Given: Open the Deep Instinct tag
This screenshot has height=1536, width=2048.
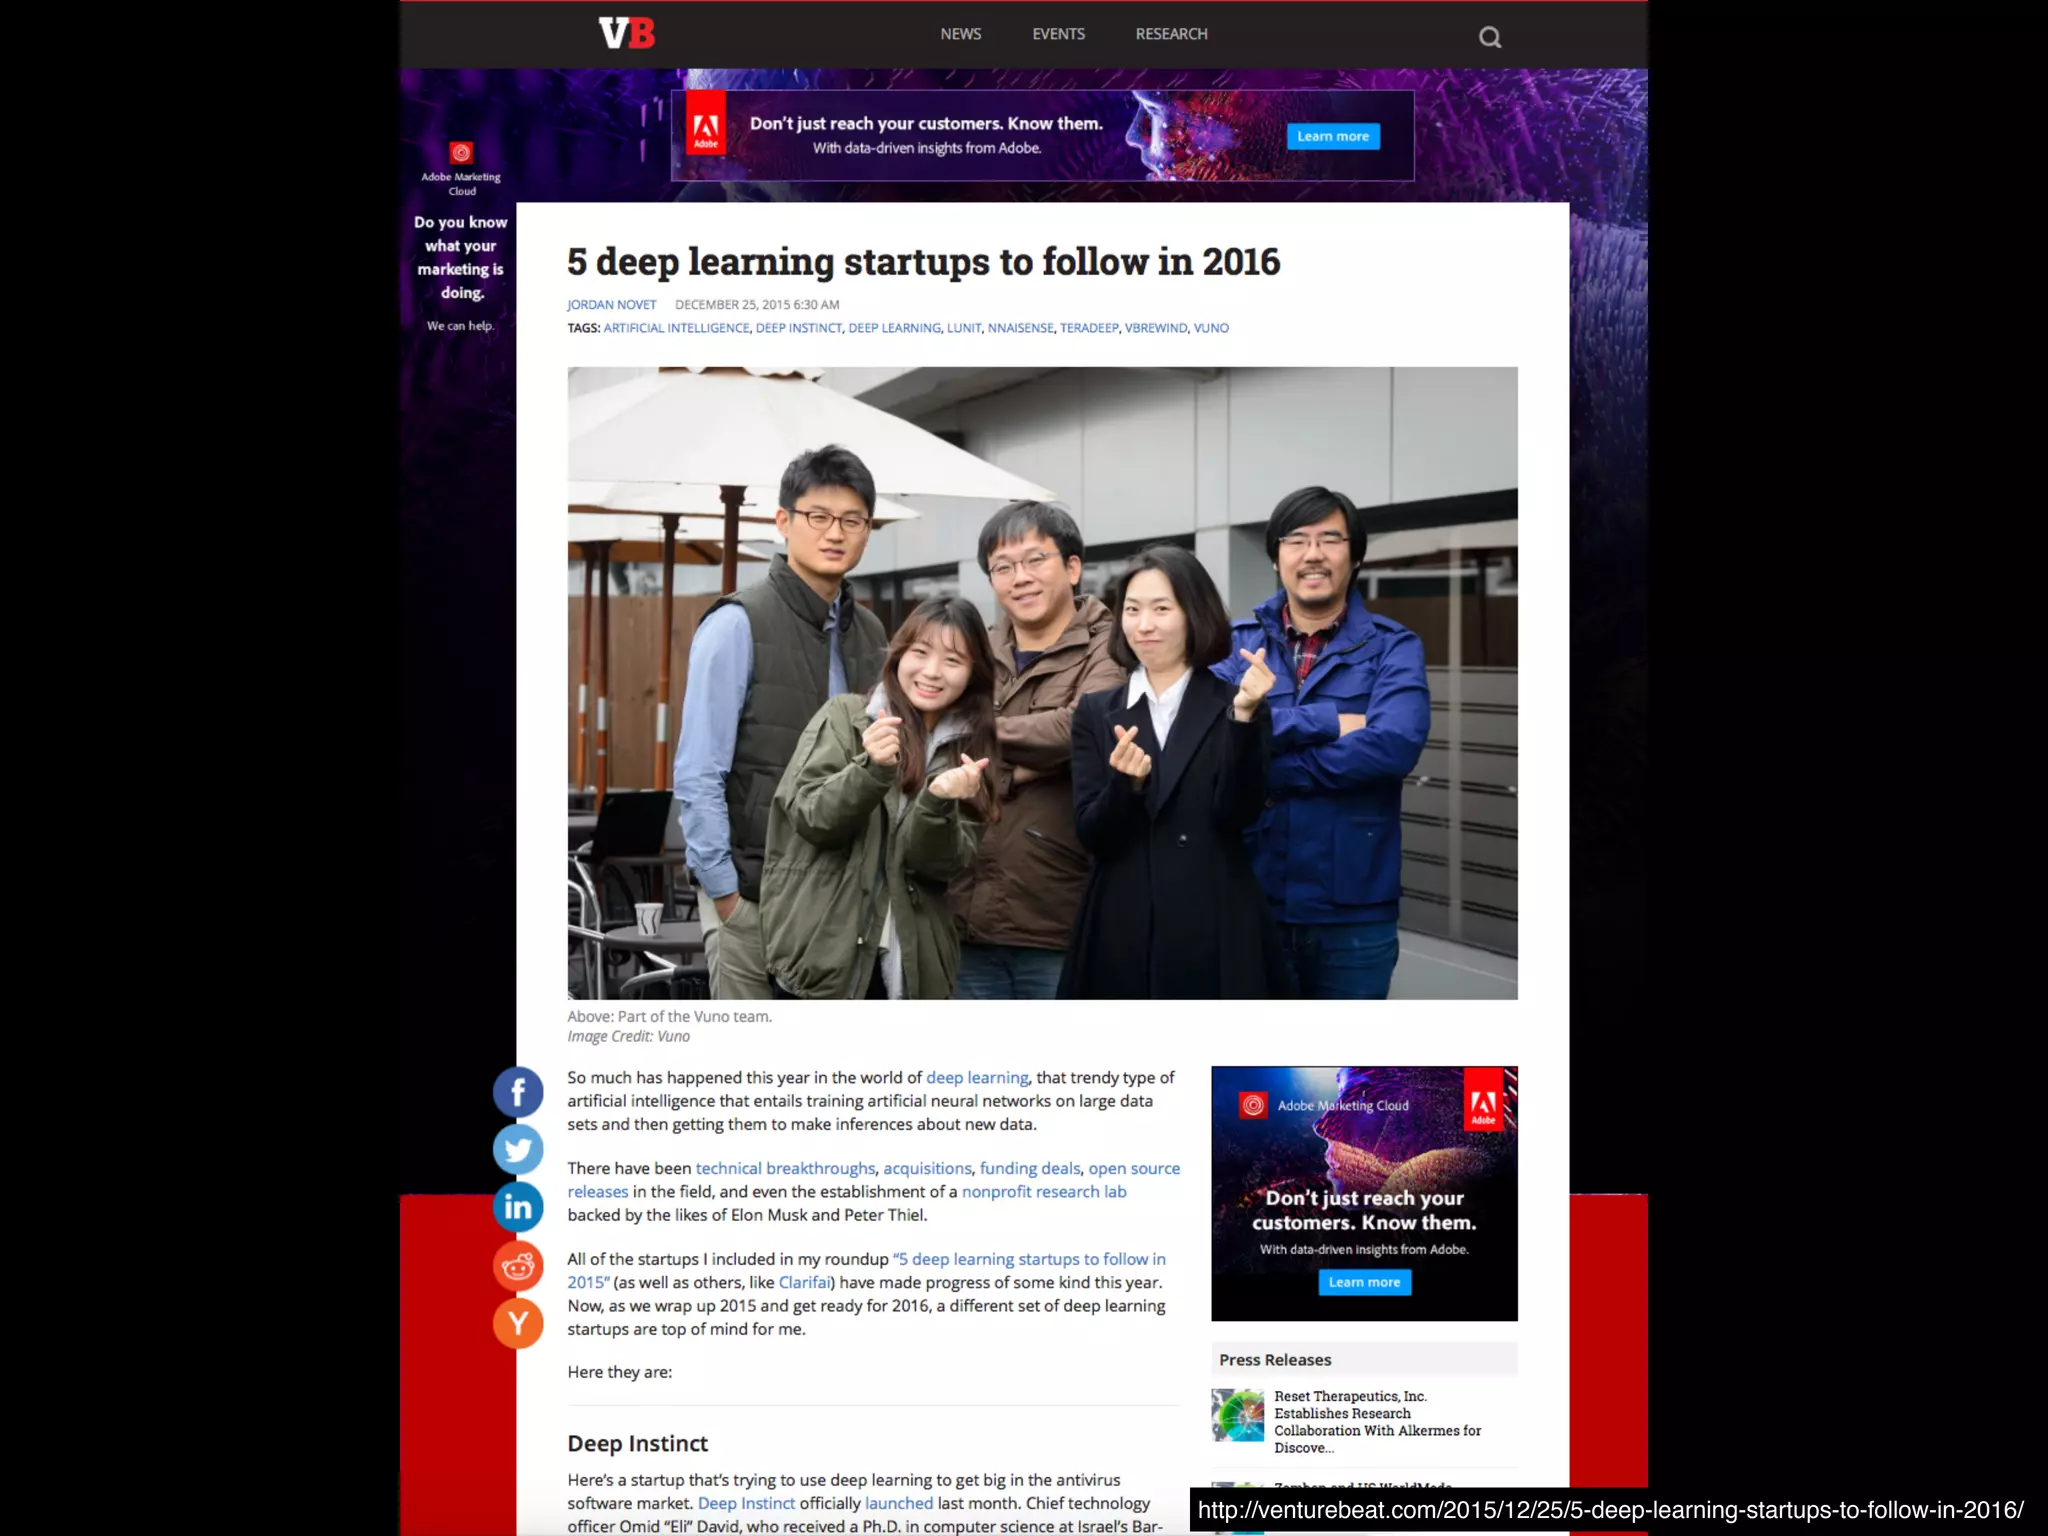Looking at the screenshot, I should point(798,328).
